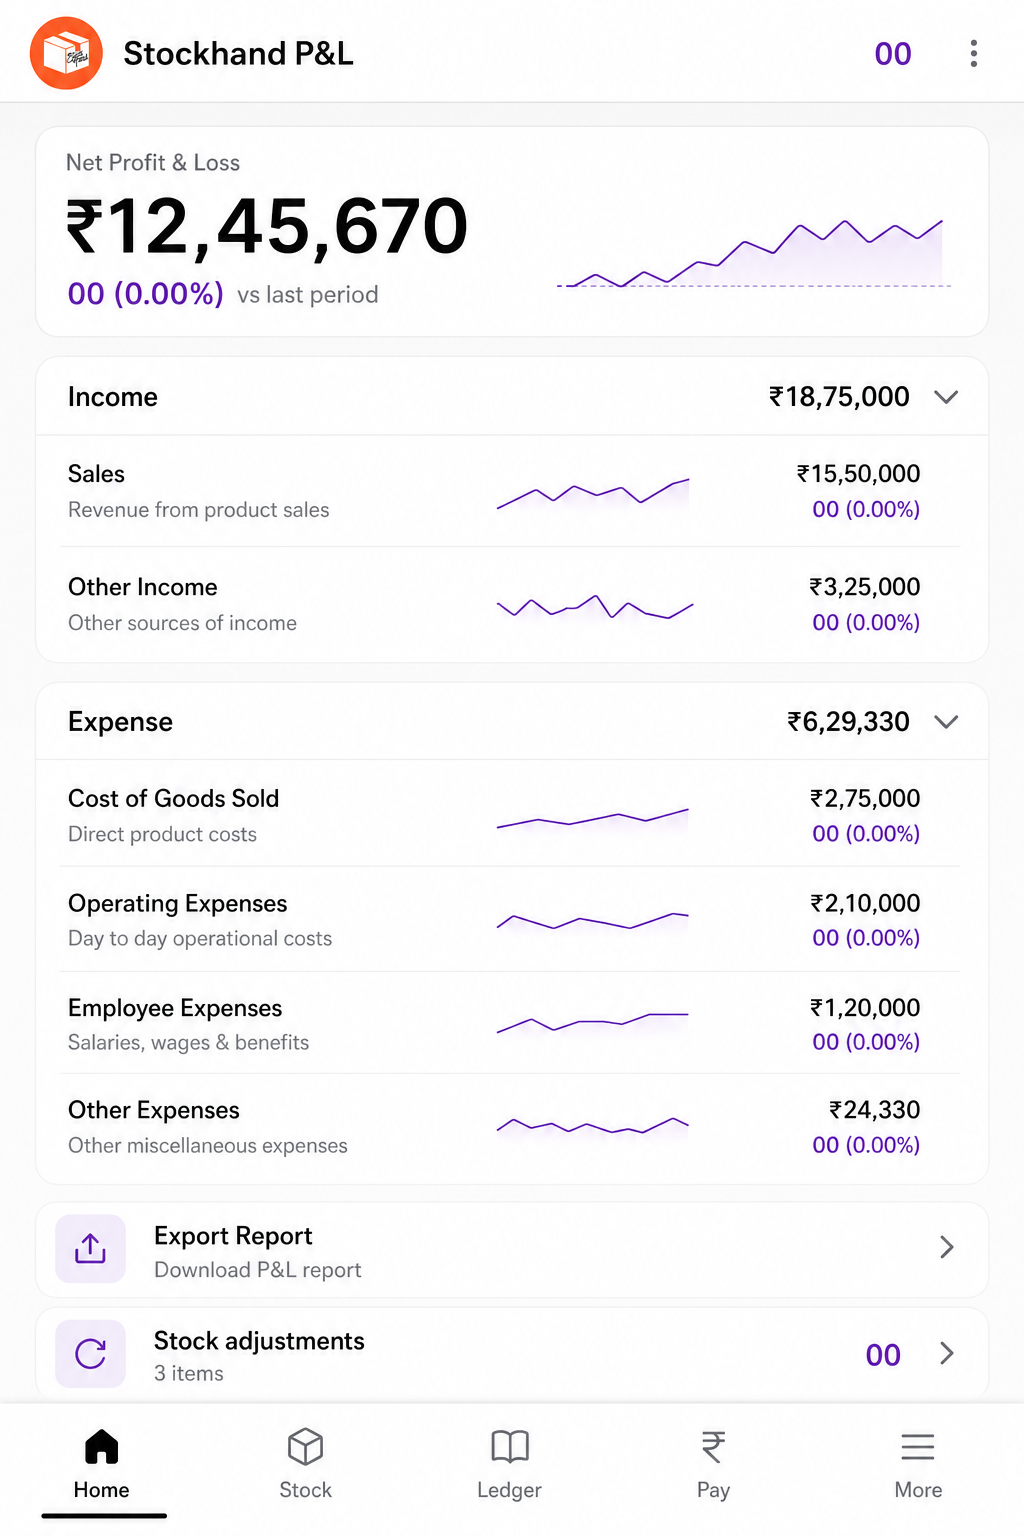Open Other Expenses row
Viewport: 1024px width, 1536px height.
[x=511, y=1127]
